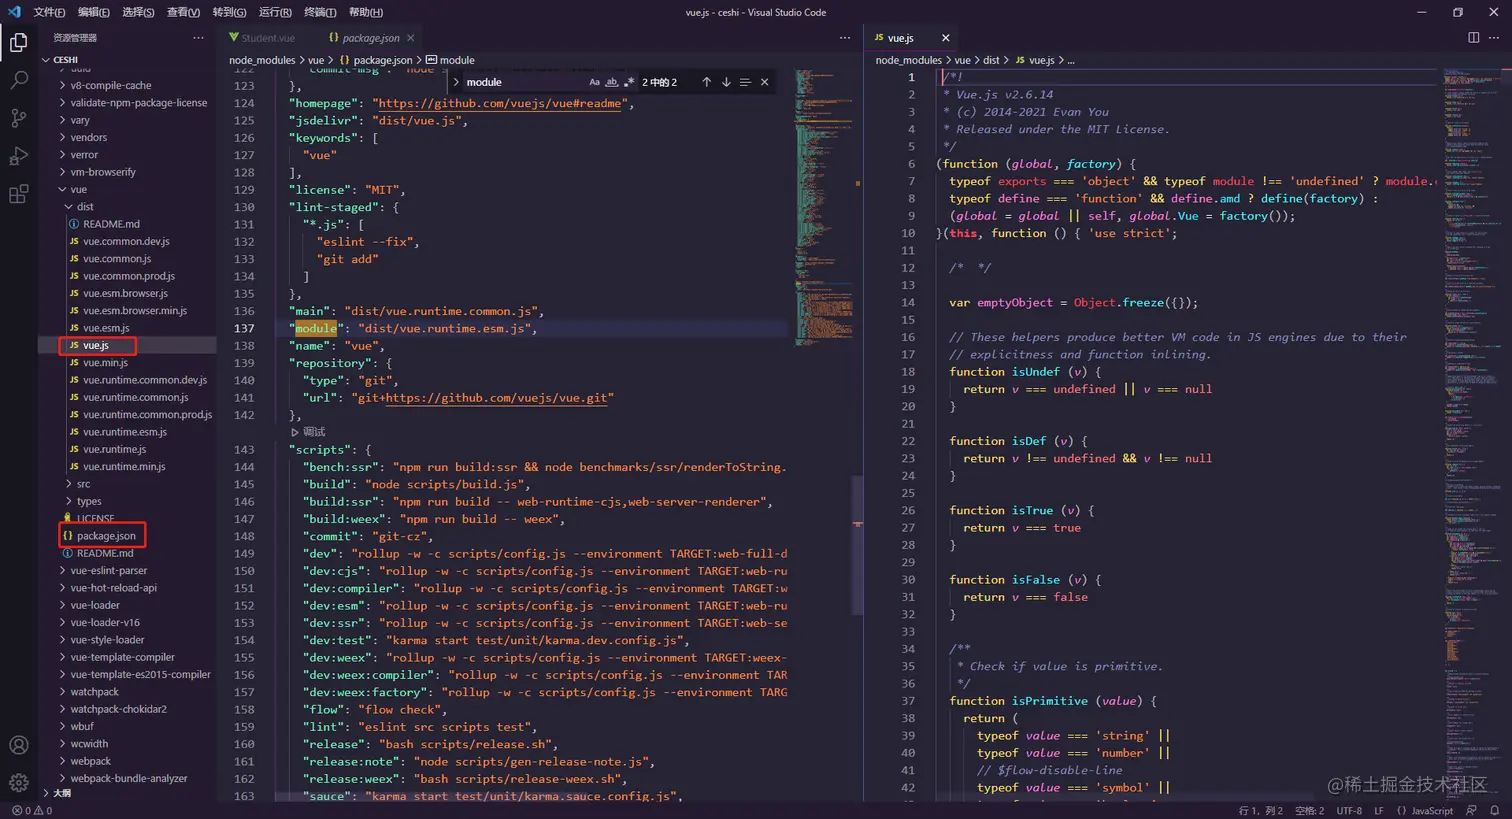
Task: Expand the outline section at explorer bottom
Action: click(x=62, y=793)
